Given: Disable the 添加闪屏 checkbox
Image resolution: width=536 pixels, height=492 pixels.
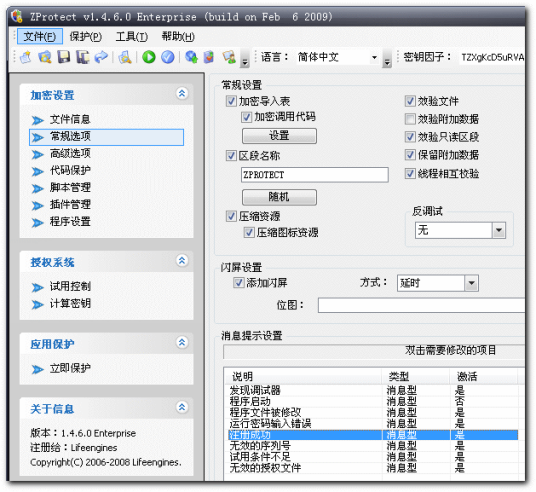Looking at the screenshot, I should (238, 282).
